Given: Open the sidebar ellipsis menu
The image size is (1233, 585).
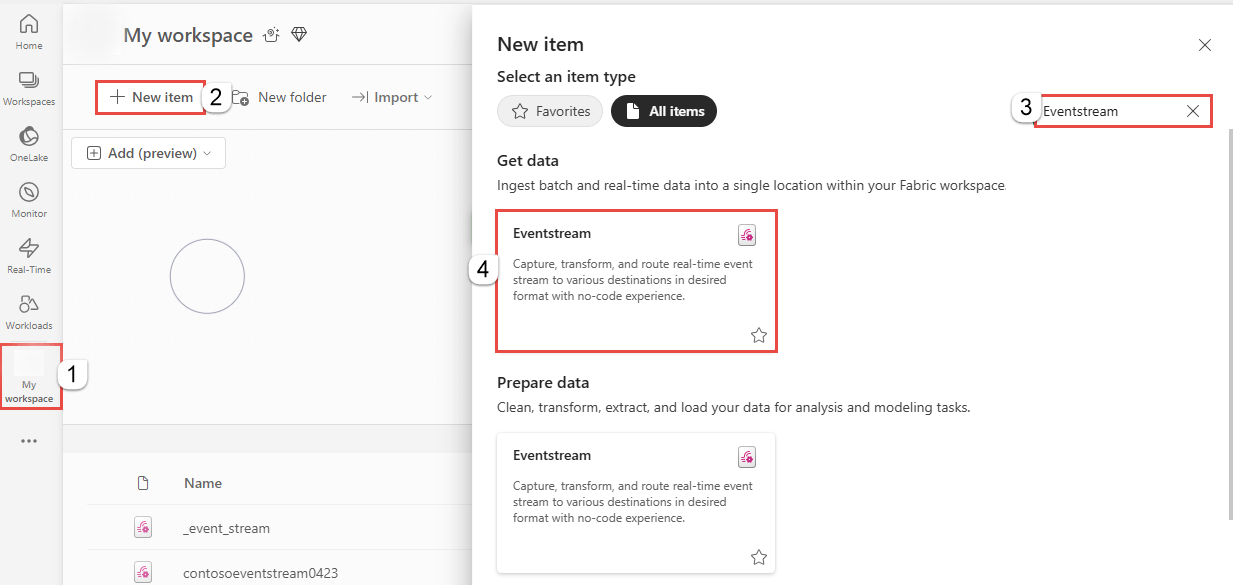Looking at the screenshot, I should [x=29, y=441].
